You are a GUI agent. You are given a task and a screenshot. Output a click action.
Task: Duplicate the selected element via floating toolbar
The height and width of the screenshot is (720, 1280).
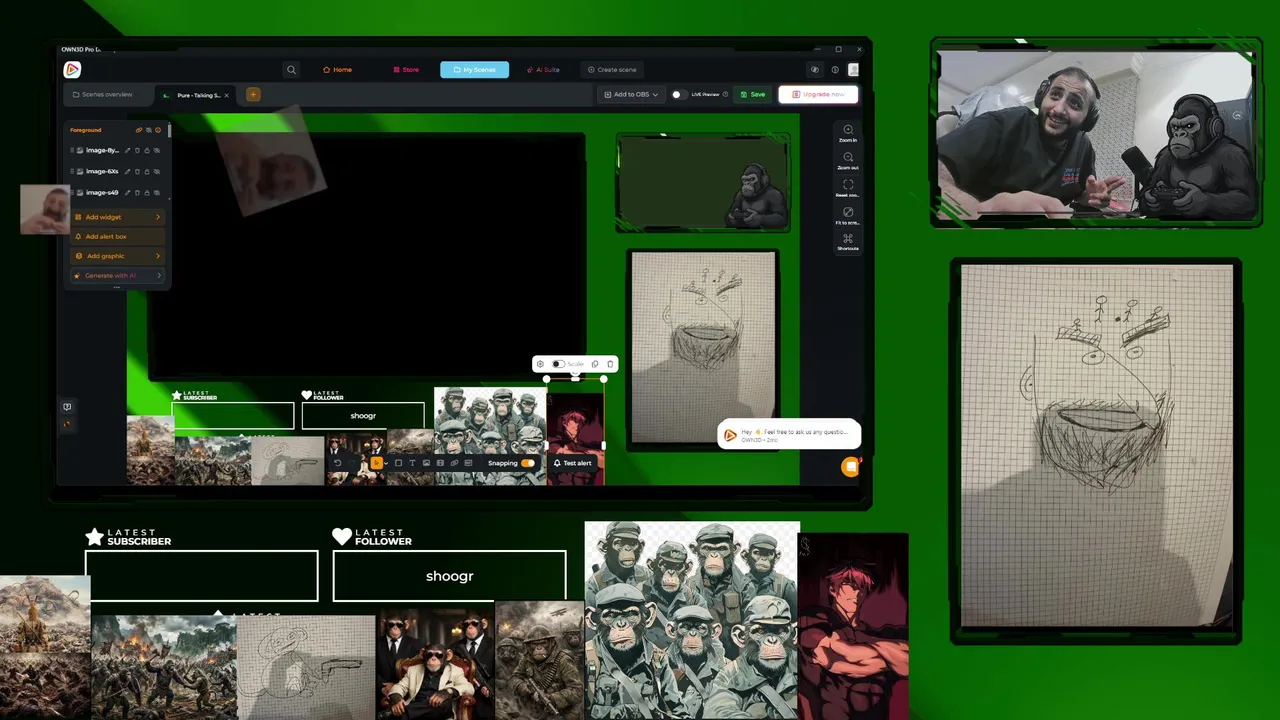pyautogui.click(x=595, y=364)
